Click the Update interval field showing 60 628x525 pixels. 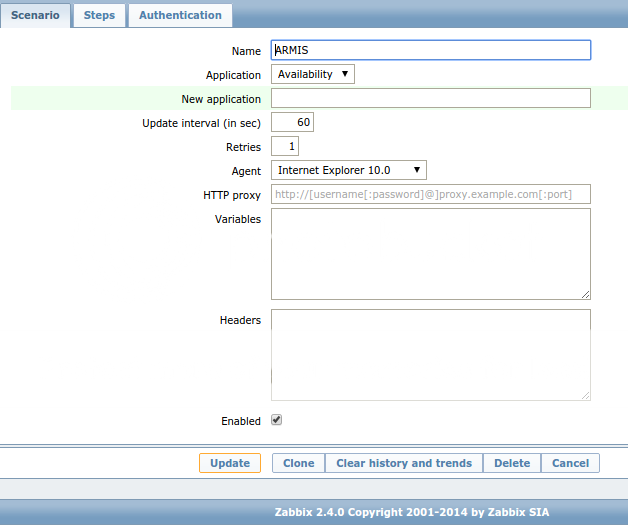point(292,123)
